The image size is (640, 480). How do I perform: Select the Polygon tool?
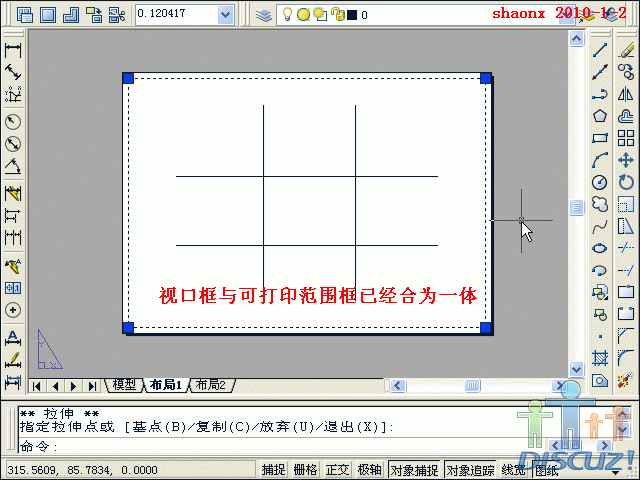[x=600, y=116]
